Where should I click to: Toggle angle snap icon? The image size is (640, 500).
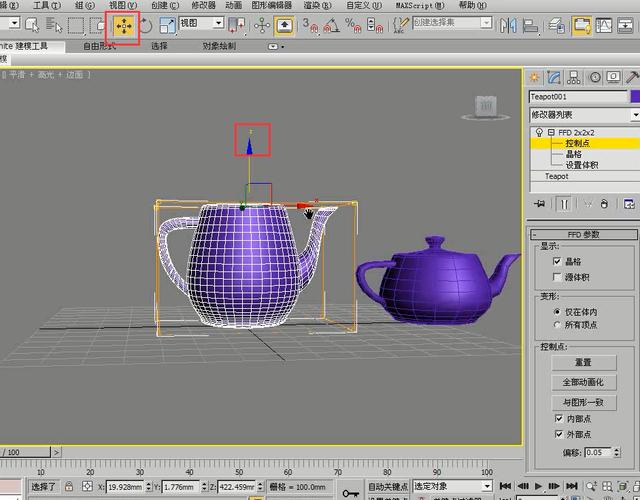click(x=331, y=25)
